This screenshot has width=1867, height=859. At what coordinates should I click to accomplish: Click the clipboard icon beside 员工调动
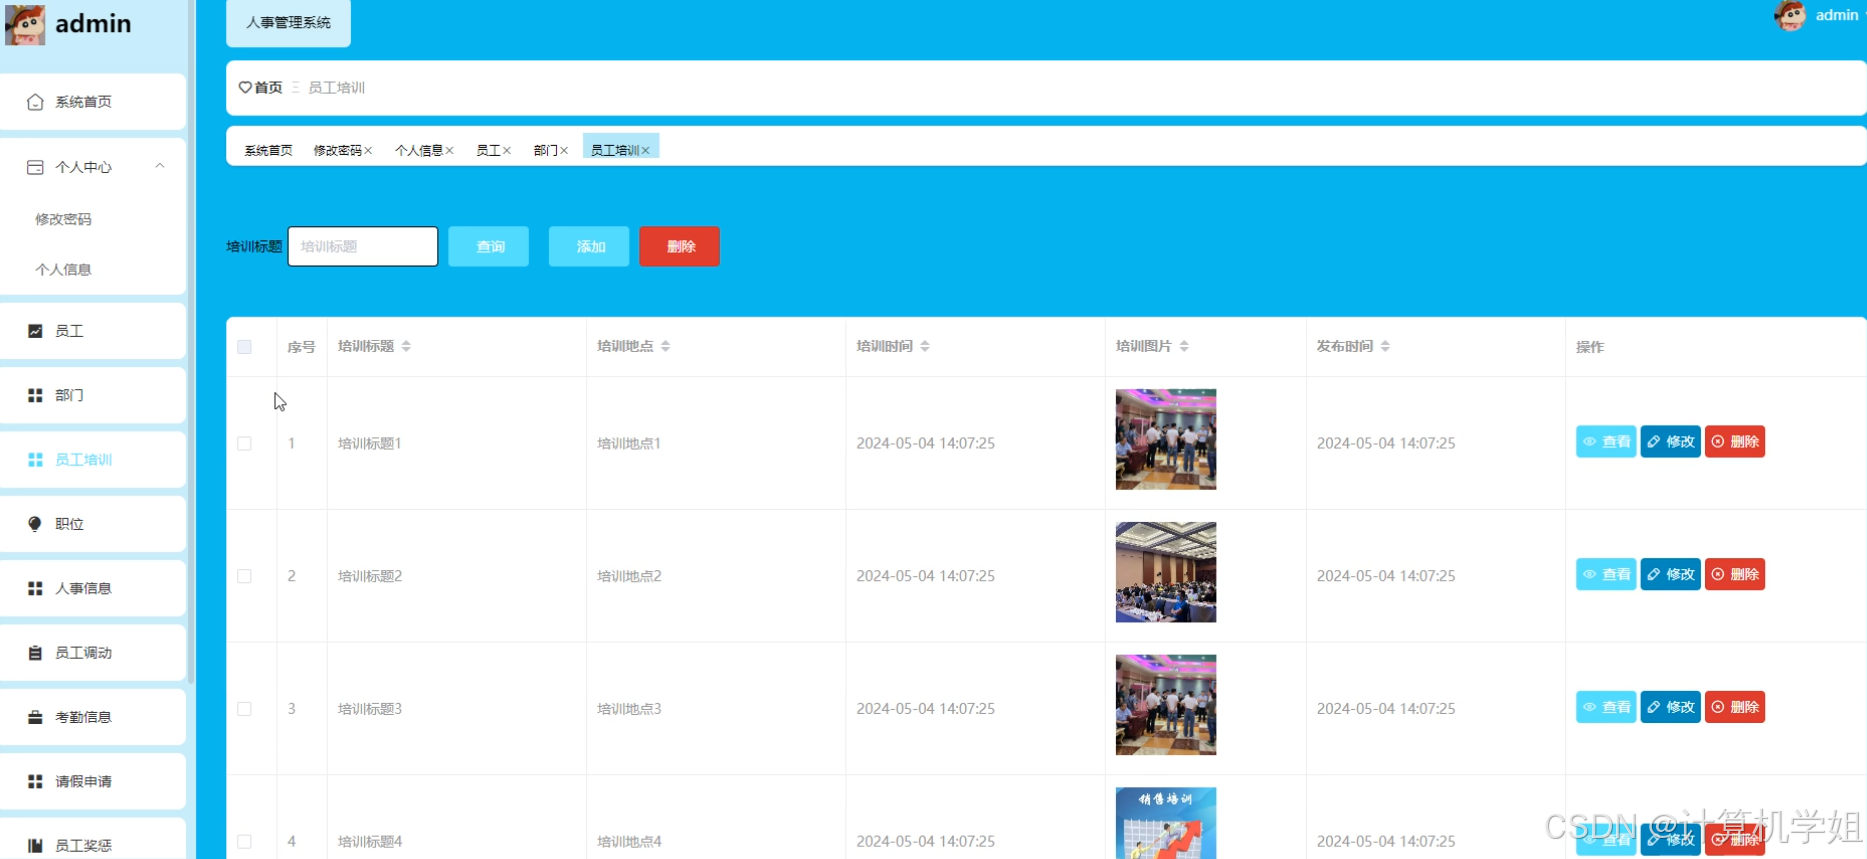(x=35, y=653)
